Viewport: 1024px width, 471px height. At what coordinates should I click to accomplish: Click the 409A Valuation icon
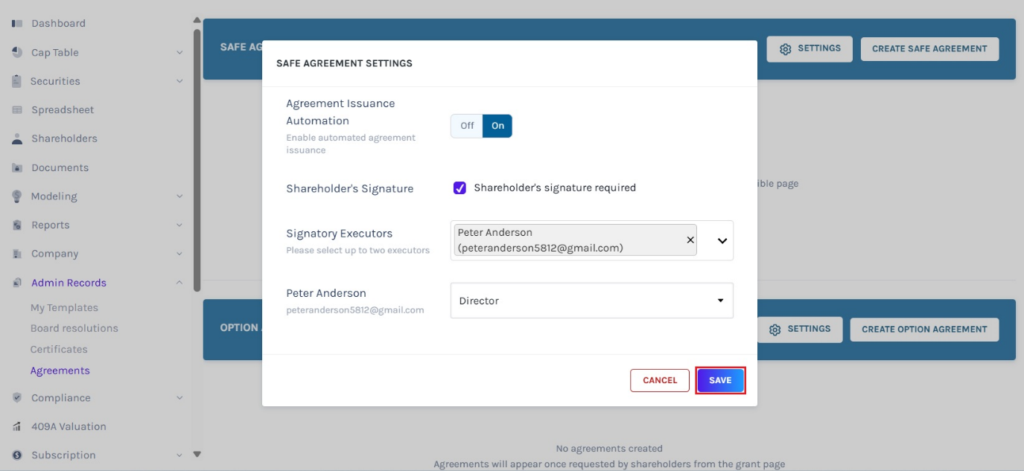(x=17, y=427)
